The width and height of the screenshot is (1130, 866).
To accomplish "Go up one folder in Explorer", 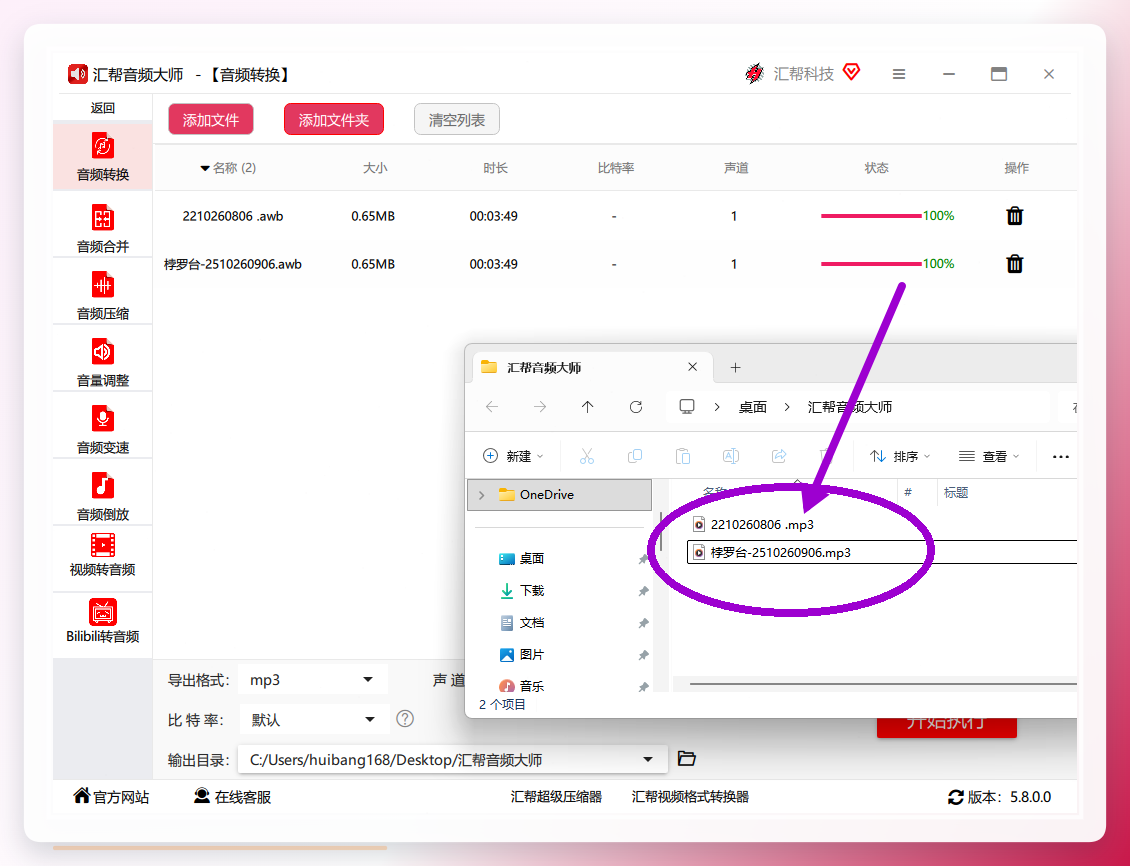I will 587,407.
